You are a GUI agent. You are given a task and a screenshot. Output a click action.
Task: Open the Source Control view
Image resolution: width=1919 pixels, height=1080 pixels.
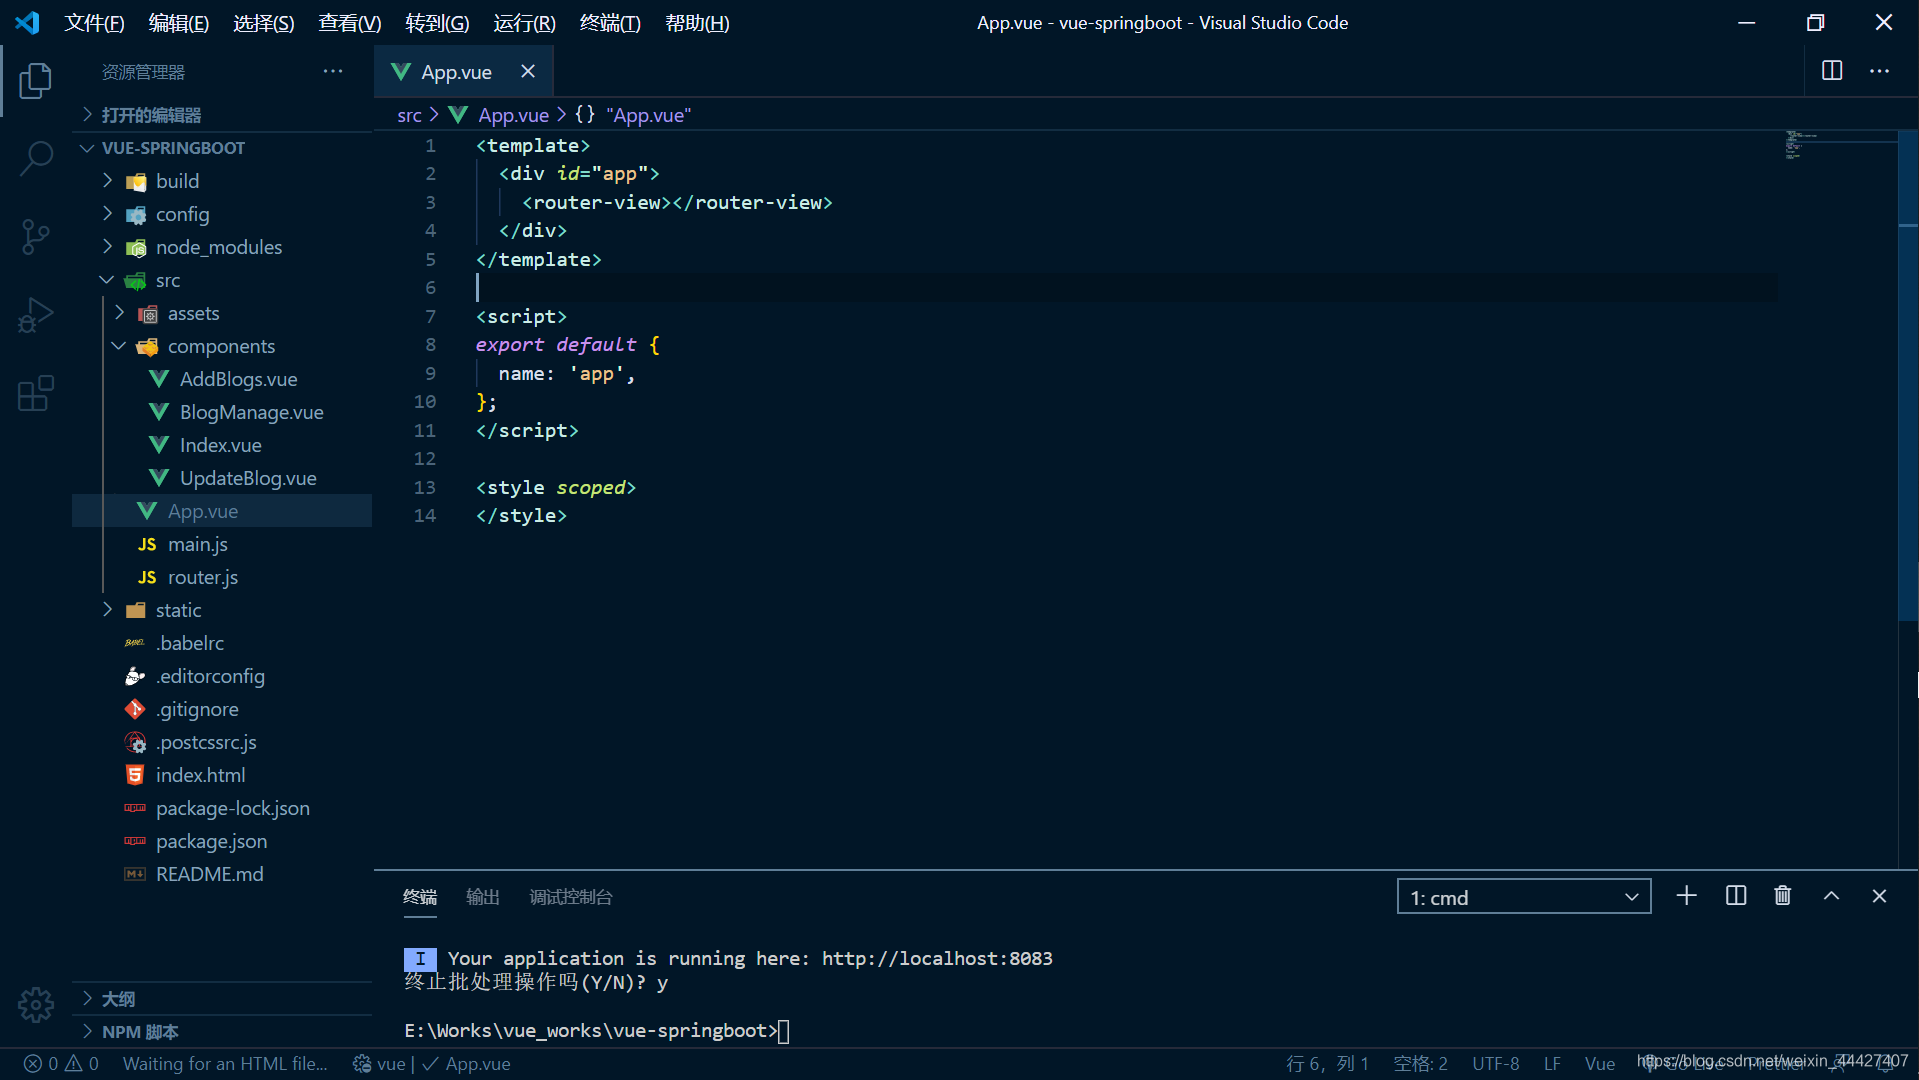(36, 237)
